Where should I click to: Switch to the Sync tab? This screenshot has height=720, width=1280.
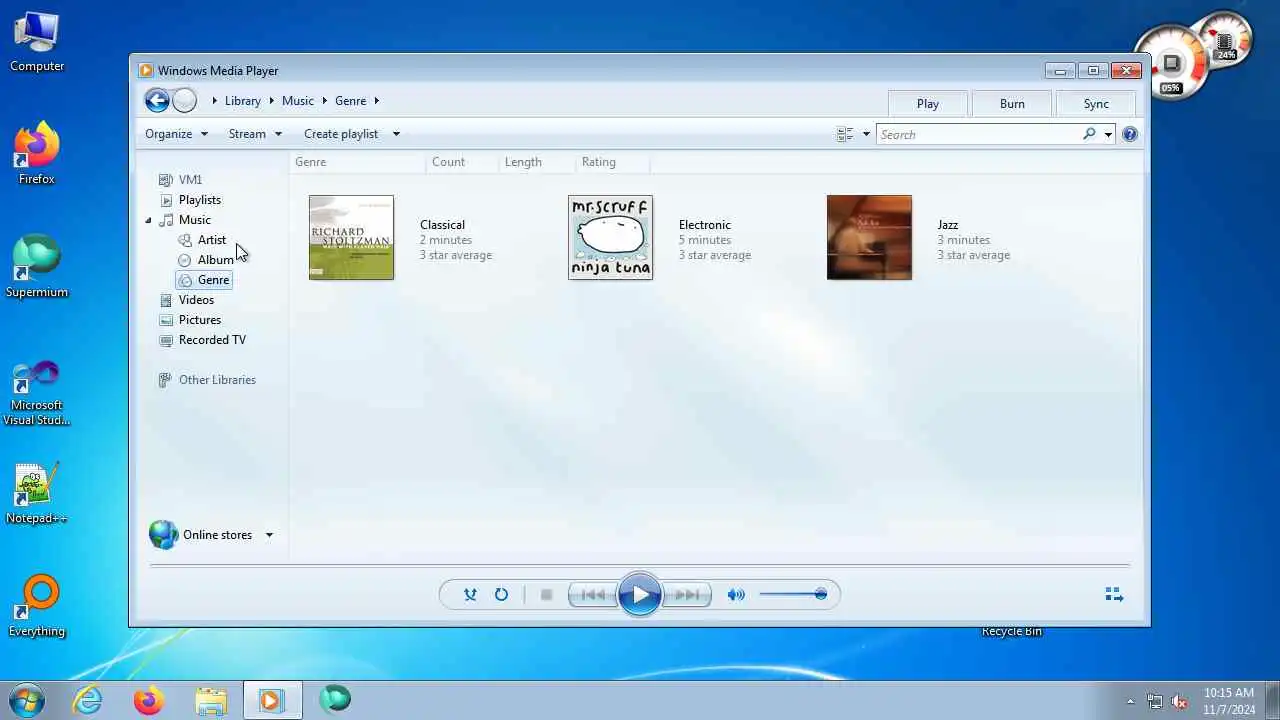click(1096, 103)
